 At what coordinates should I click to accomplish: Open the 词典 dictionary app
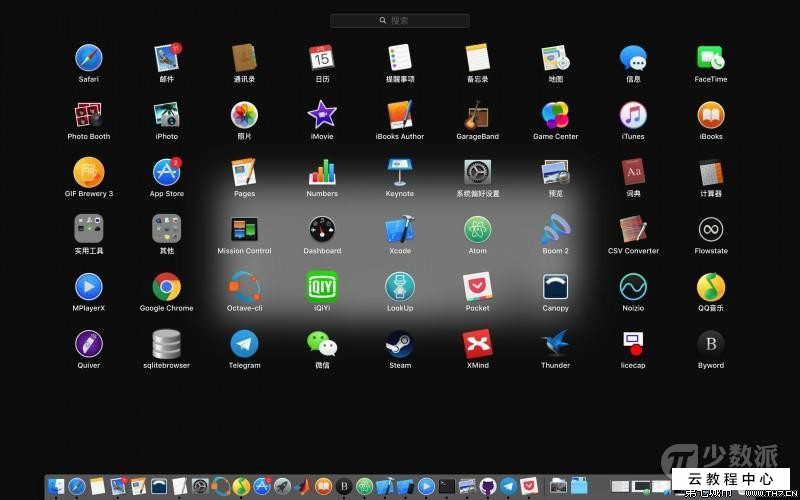click(633, 172)
